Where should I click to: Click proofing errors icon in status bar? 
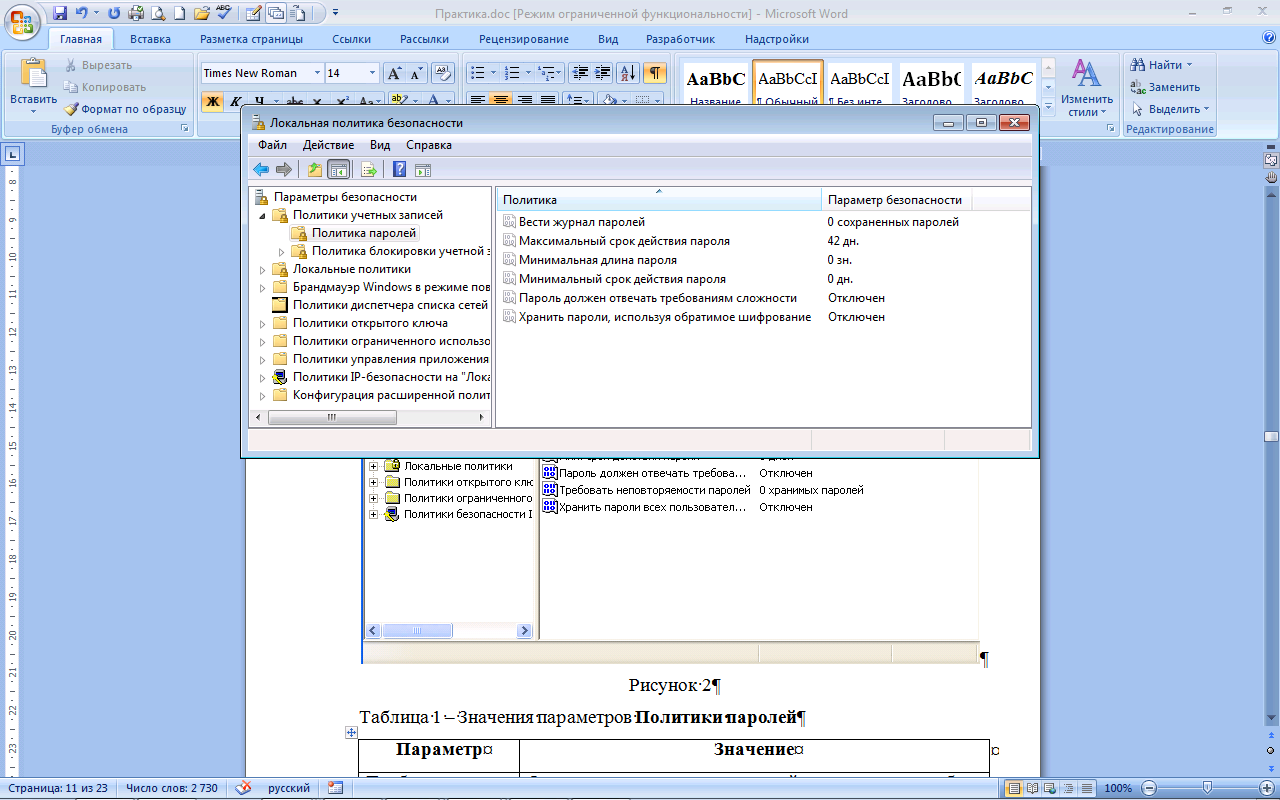coord(243,788)
